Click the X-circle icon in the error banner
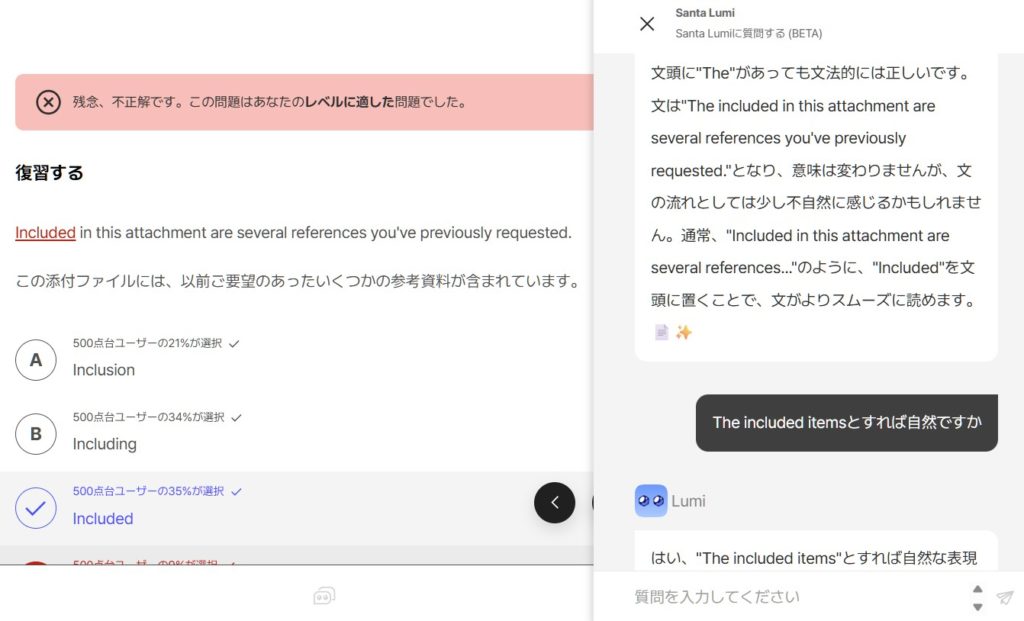Viewport: 1024px width, 621px height. tap(48, 102)
